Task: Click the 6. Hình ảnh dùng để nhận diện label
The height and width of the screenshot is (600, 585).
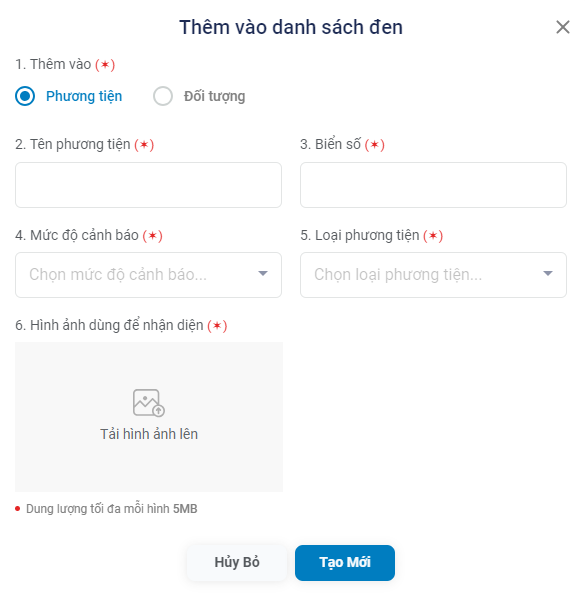Action: click(x=121, y=325)
